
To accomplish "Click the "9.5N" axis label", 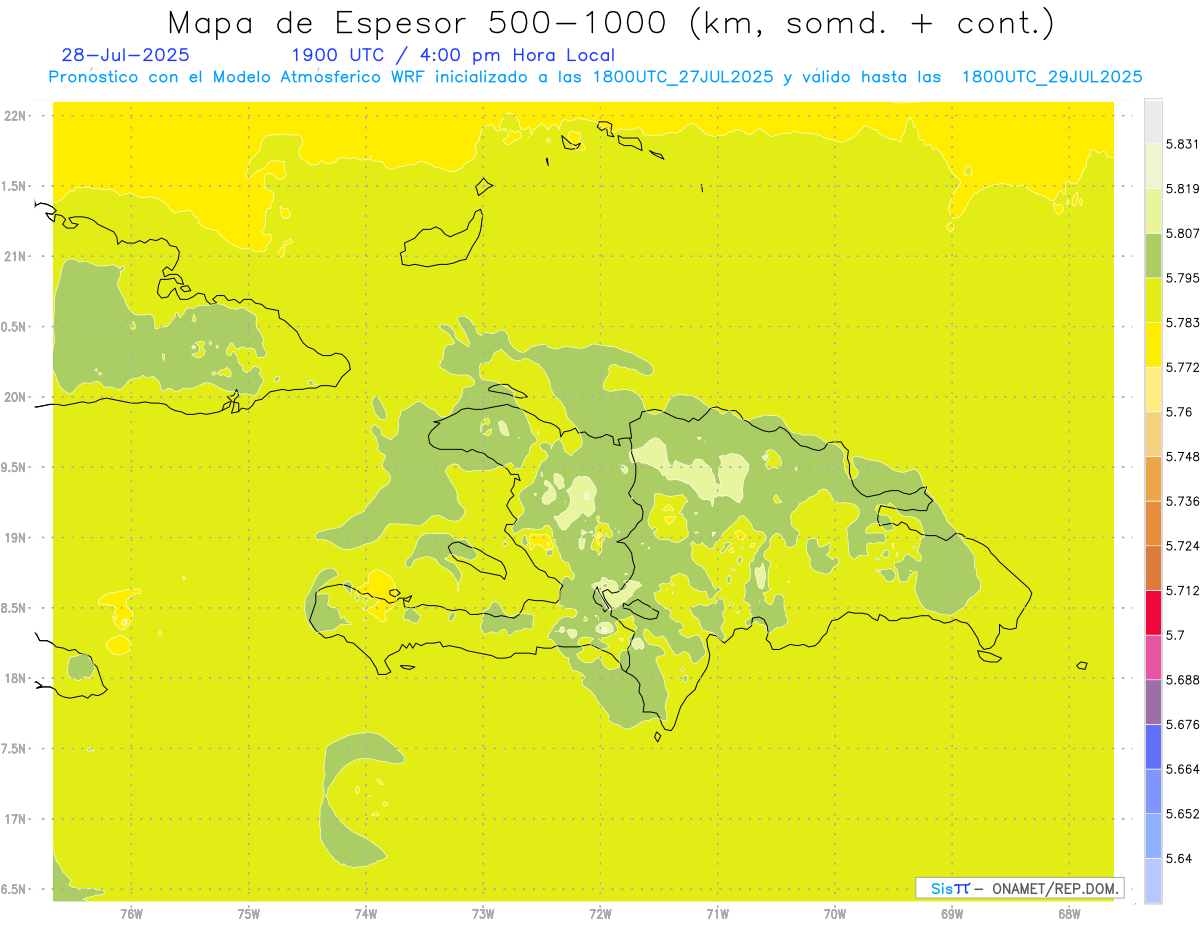I will 15,468.
